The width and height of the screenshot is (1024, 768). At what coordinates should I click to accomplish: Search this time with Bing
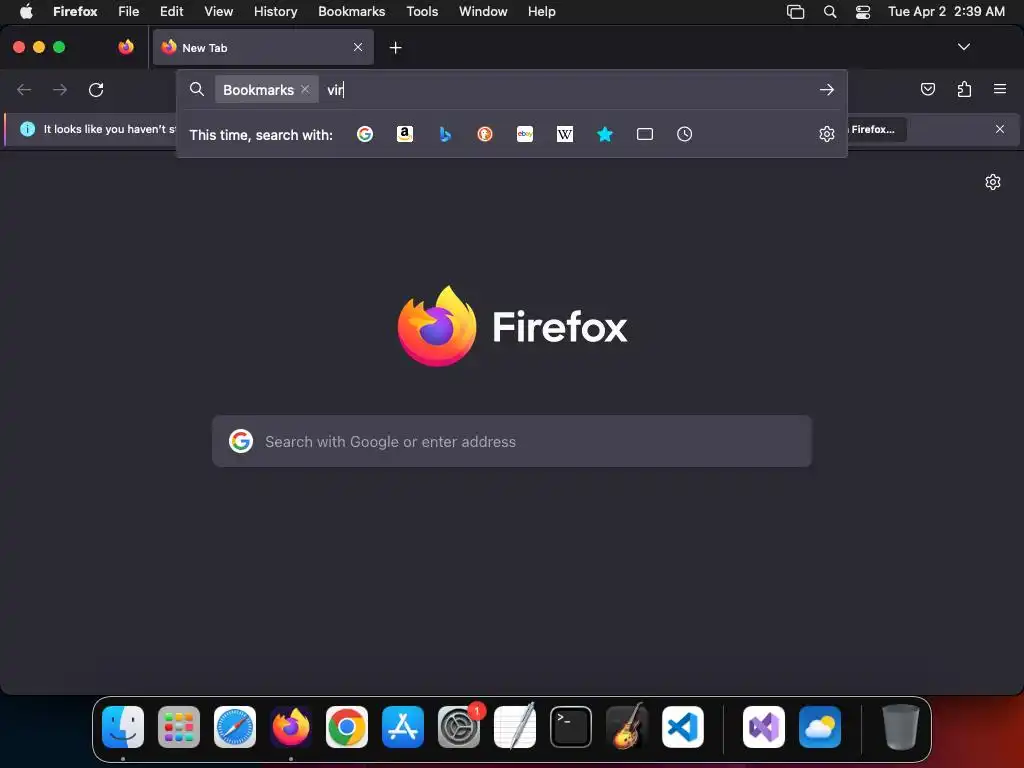(x=445, y=135)
